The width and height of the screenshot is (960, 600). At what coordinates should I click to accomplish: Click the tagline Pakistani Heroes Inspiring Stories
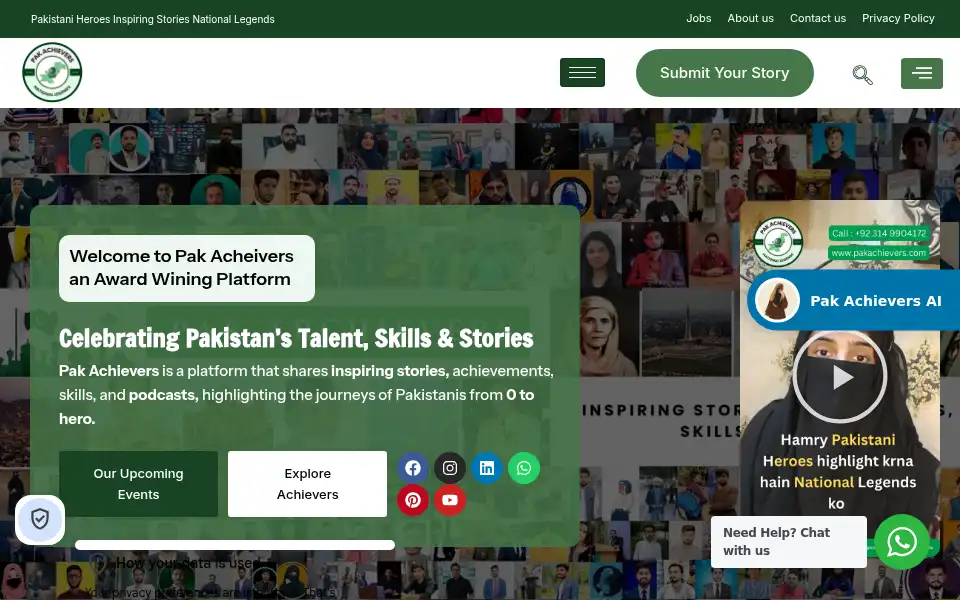click(x=152, y=19)
